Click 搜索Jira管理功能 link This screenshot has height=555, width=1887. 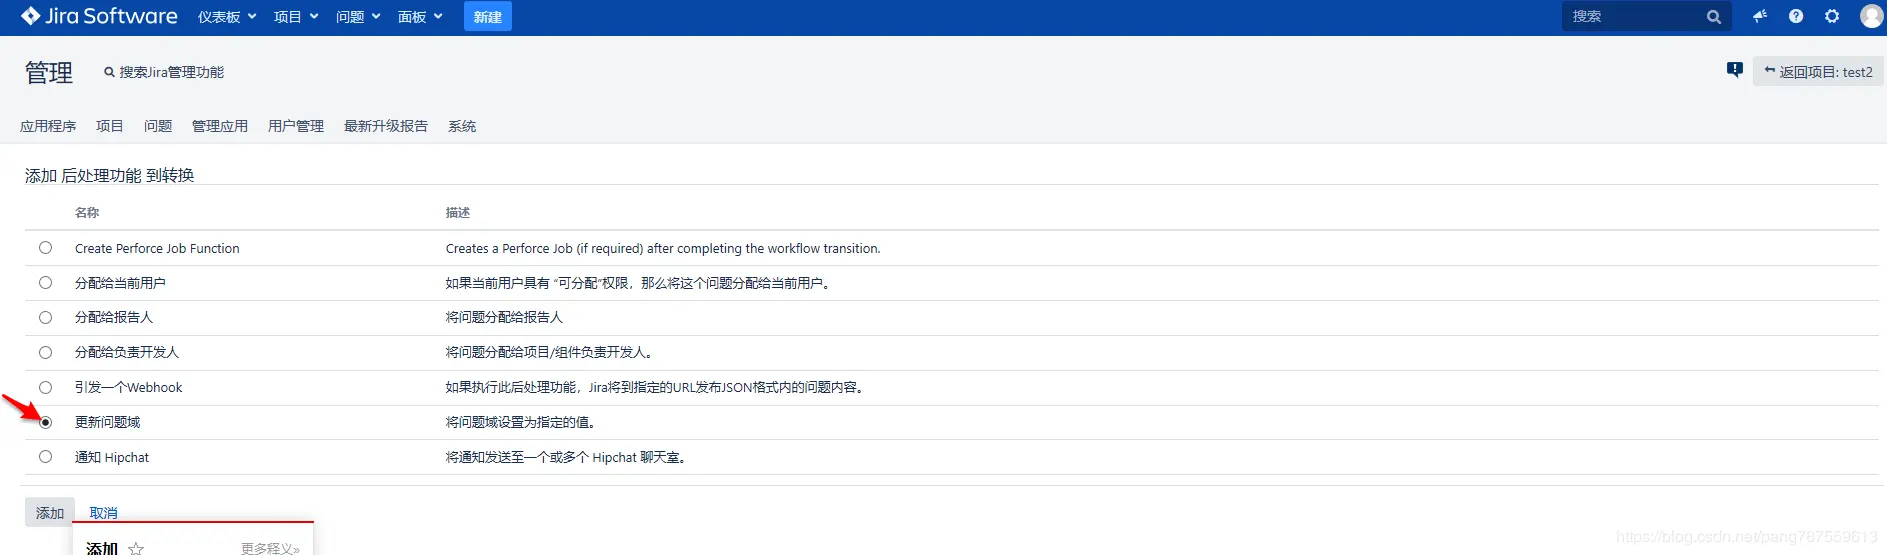(164, 72)
